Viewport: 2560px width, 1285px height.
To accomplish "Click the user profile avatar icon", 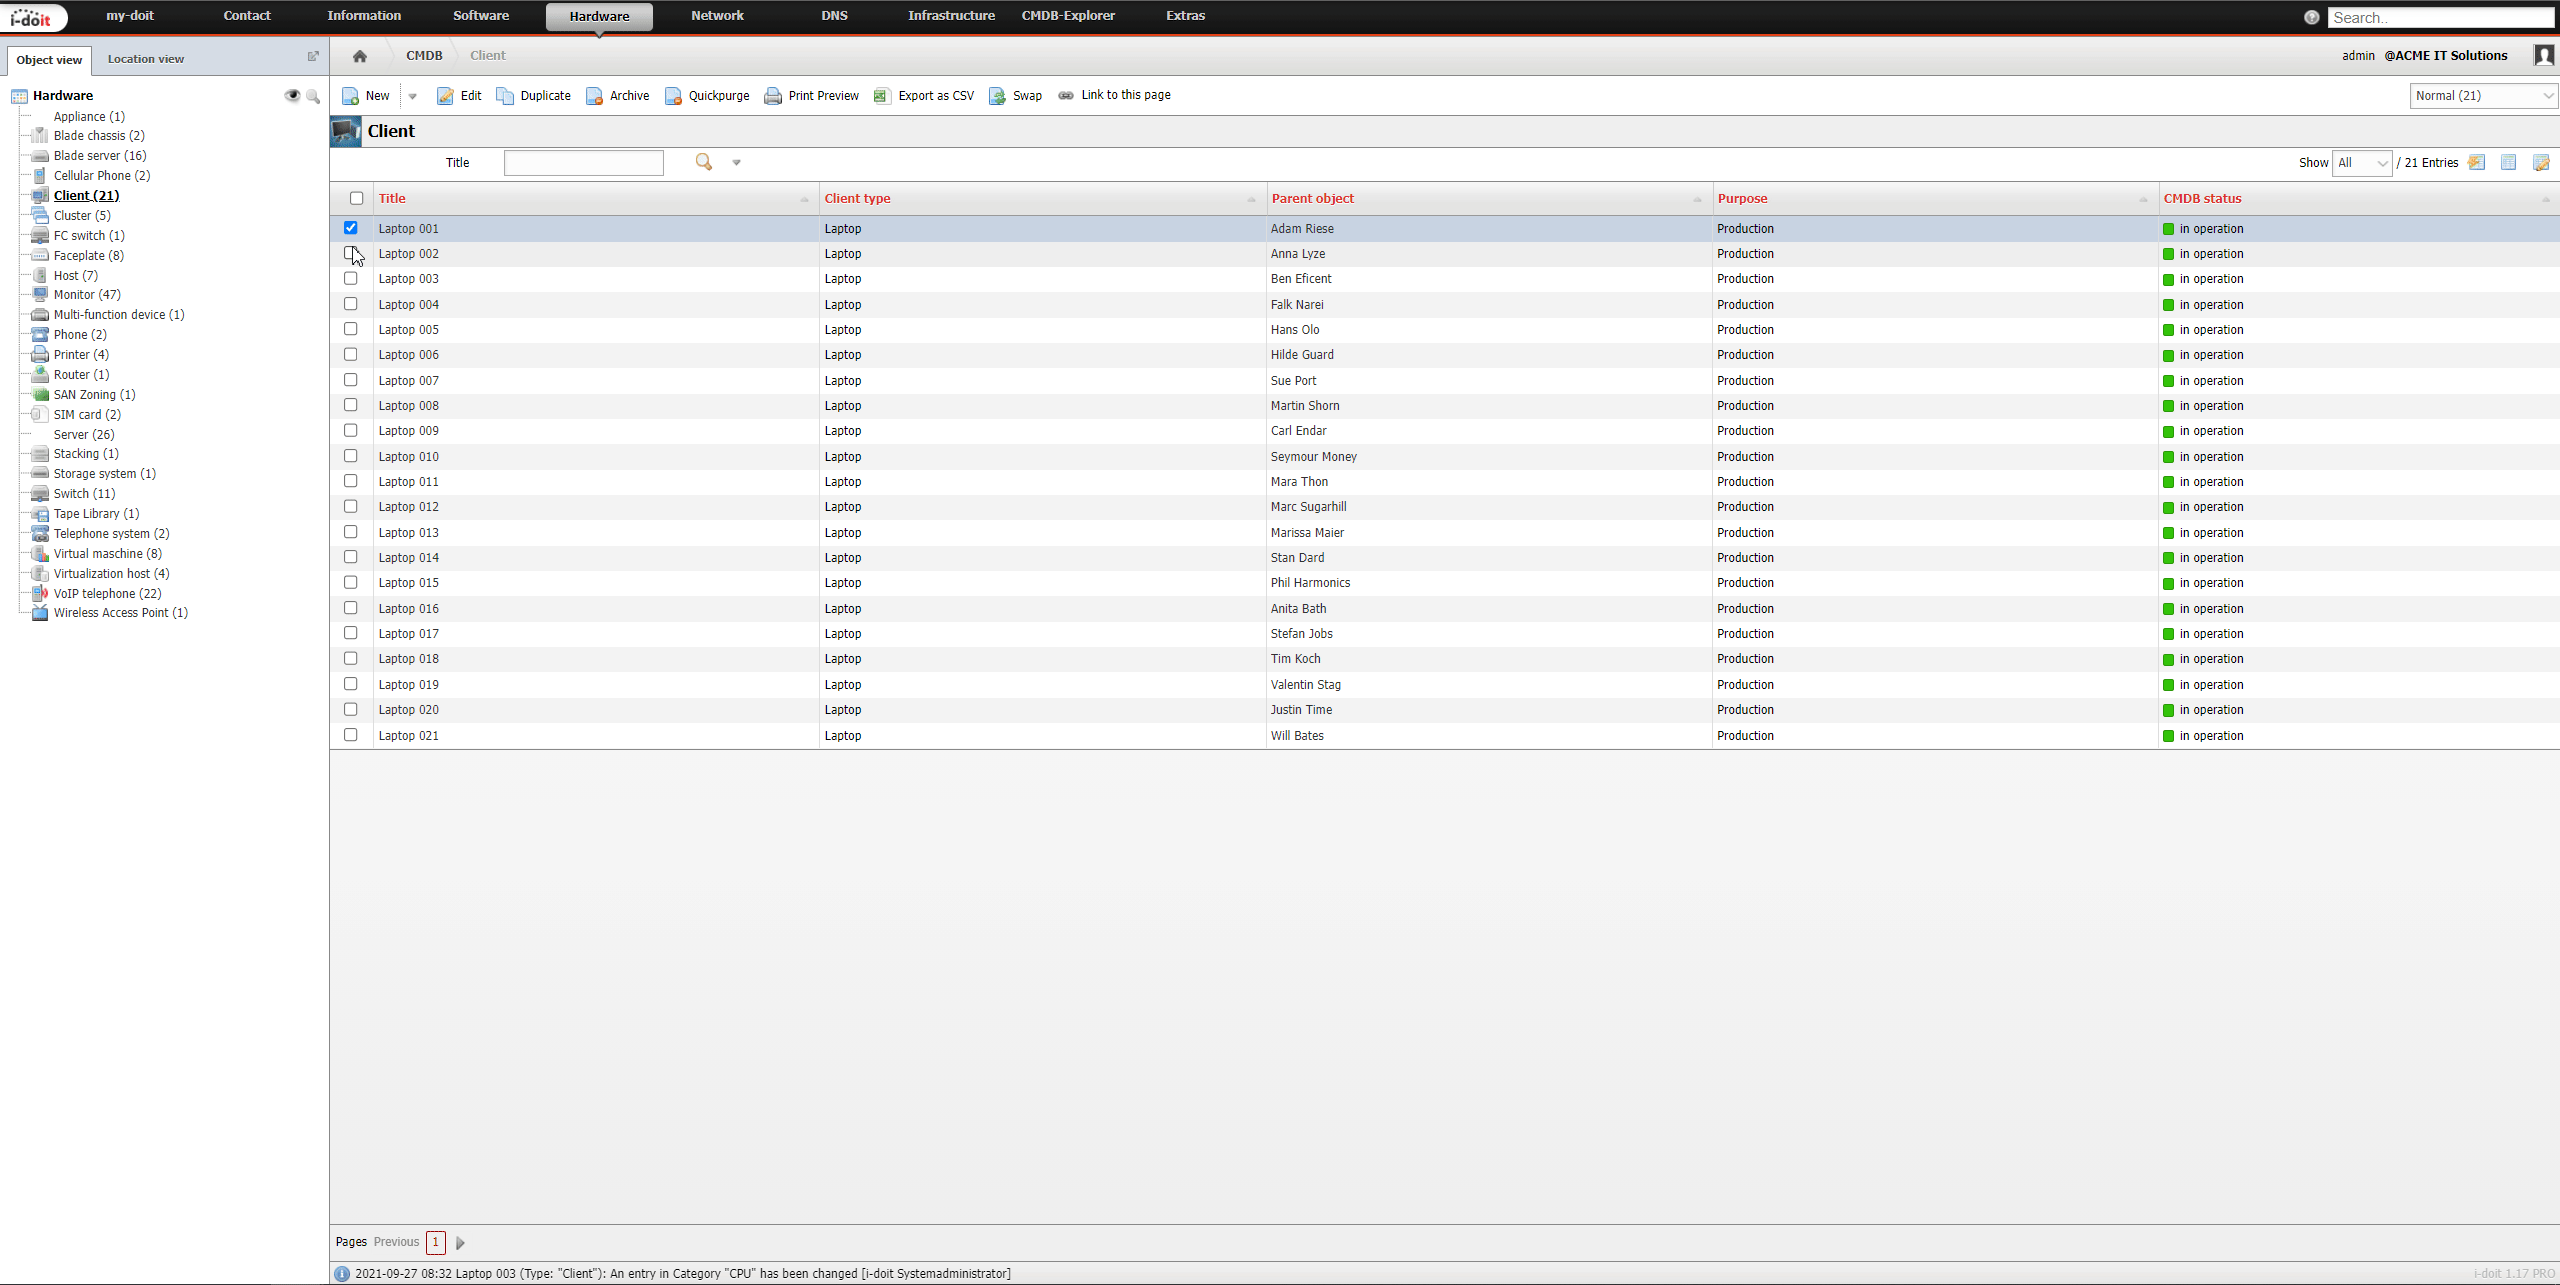I will click(2543, 56).
